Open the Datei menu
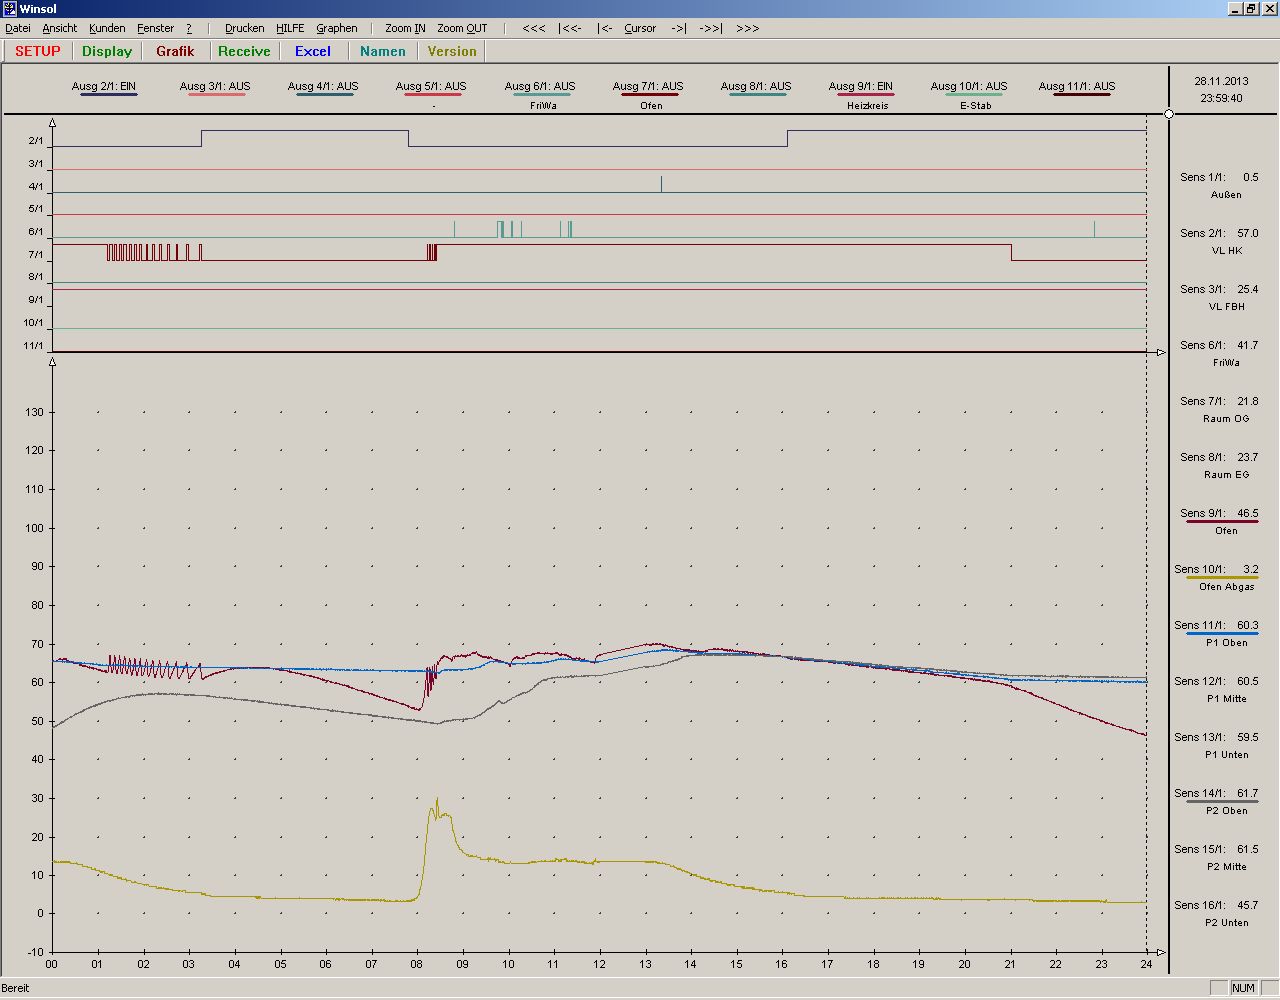Image resolution: width=1280 pixels, height=1000 pixels. click(18, 28)
